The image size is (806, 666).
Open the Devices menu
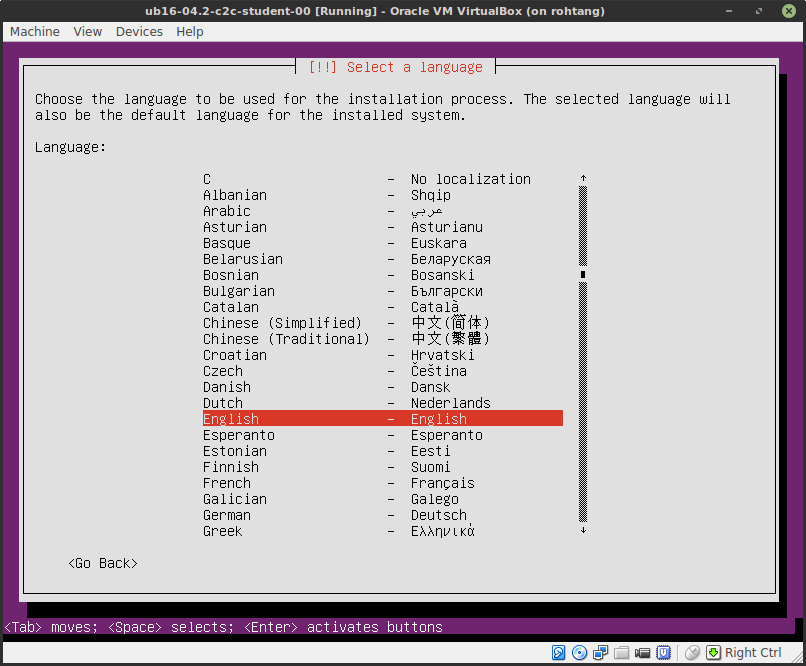tap(138, 31)
